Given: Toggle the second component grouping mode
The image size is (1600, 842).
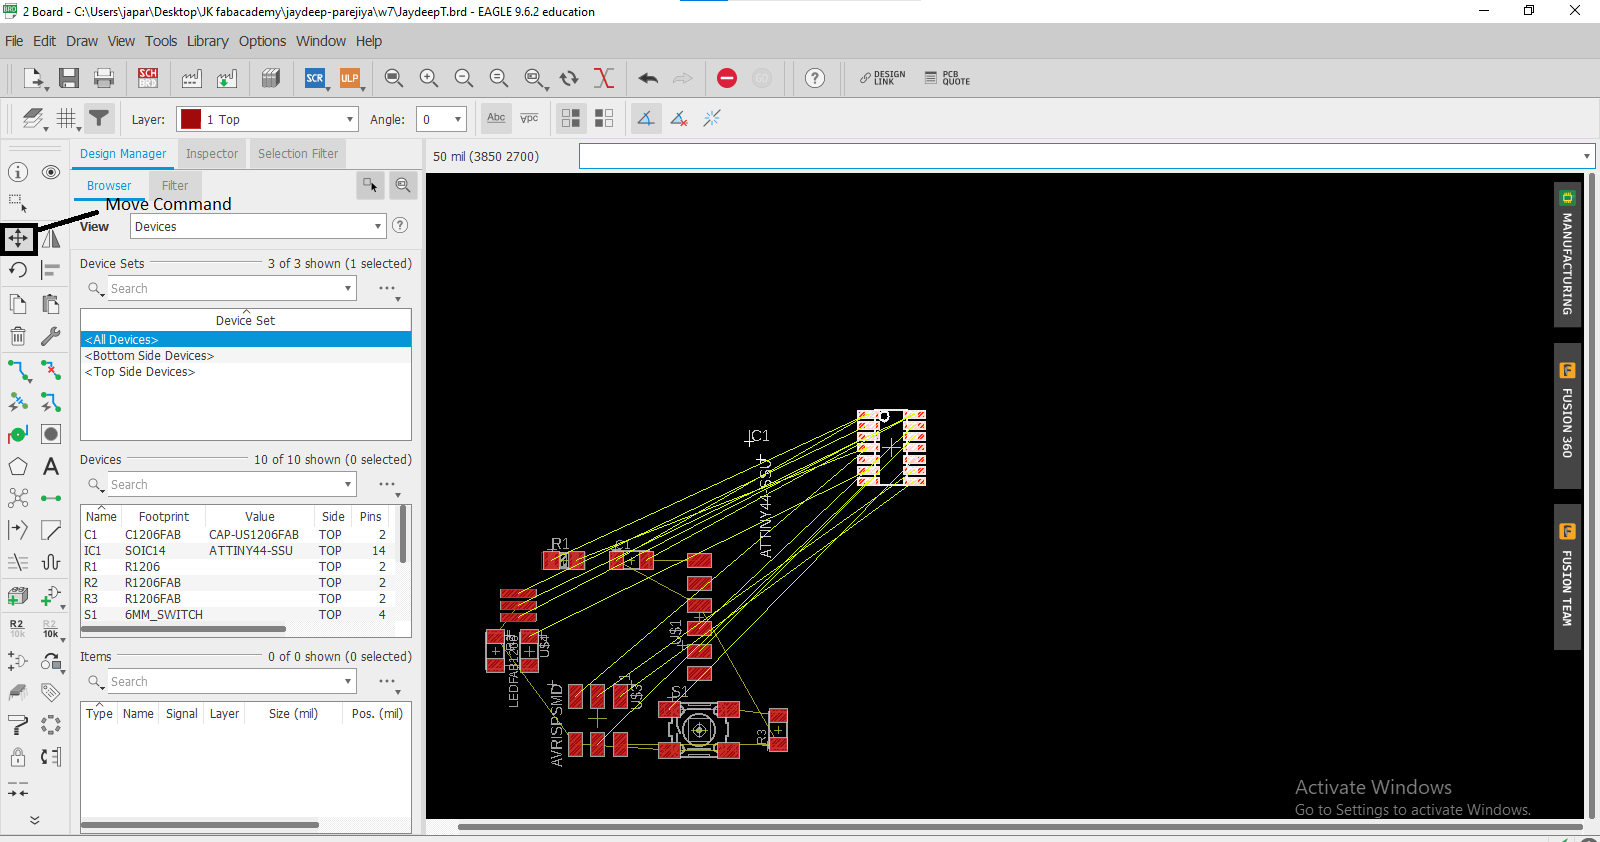Looking at the screenshot, I should (604, 118).
